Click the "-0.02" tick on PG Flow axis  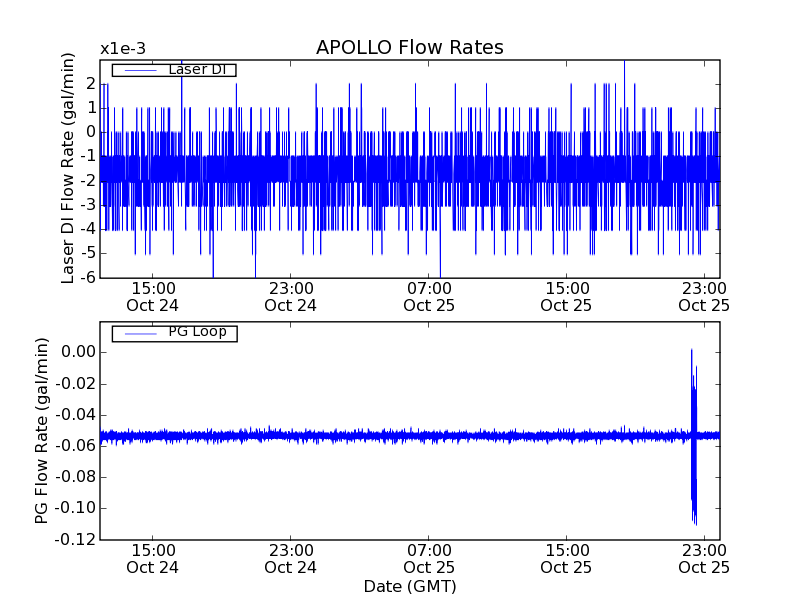[x=76, y=383]
